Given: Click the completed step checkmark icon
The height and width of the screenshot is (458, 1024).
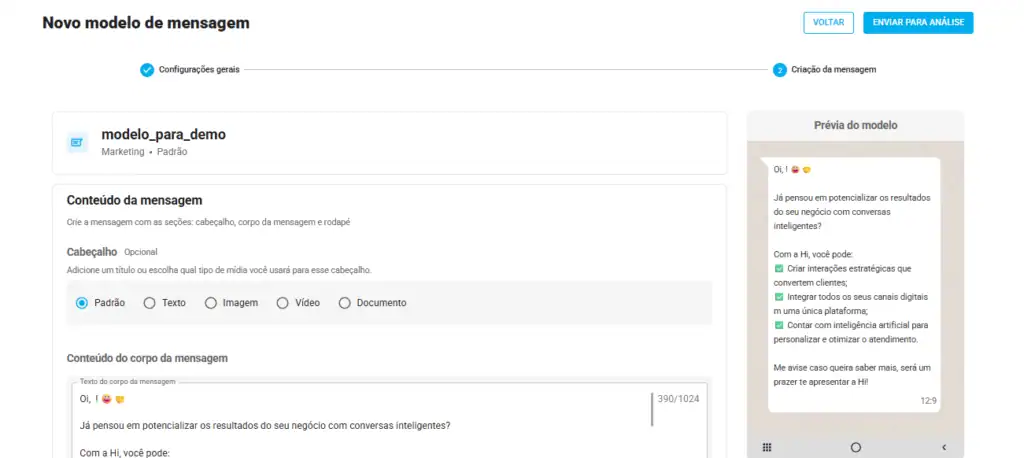Looking at the screenshot, I should pyautogui.click(x=147, y=70).
